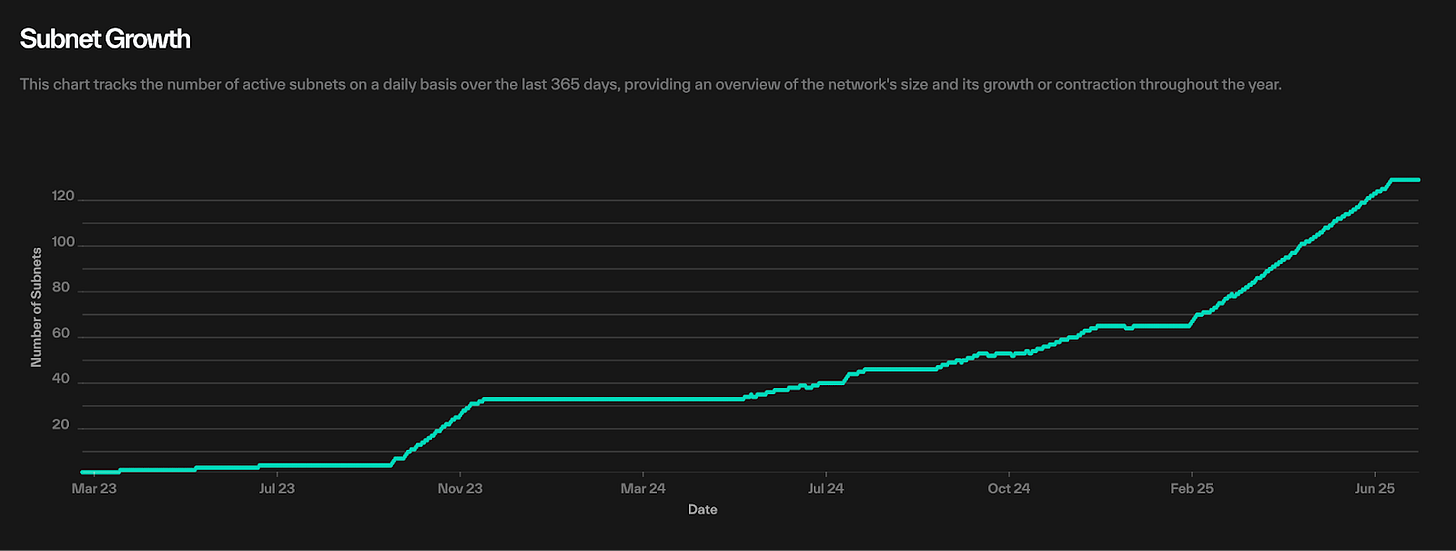
Task: Click the 'Mar 24' x-axis tick label
Action: 643,489
